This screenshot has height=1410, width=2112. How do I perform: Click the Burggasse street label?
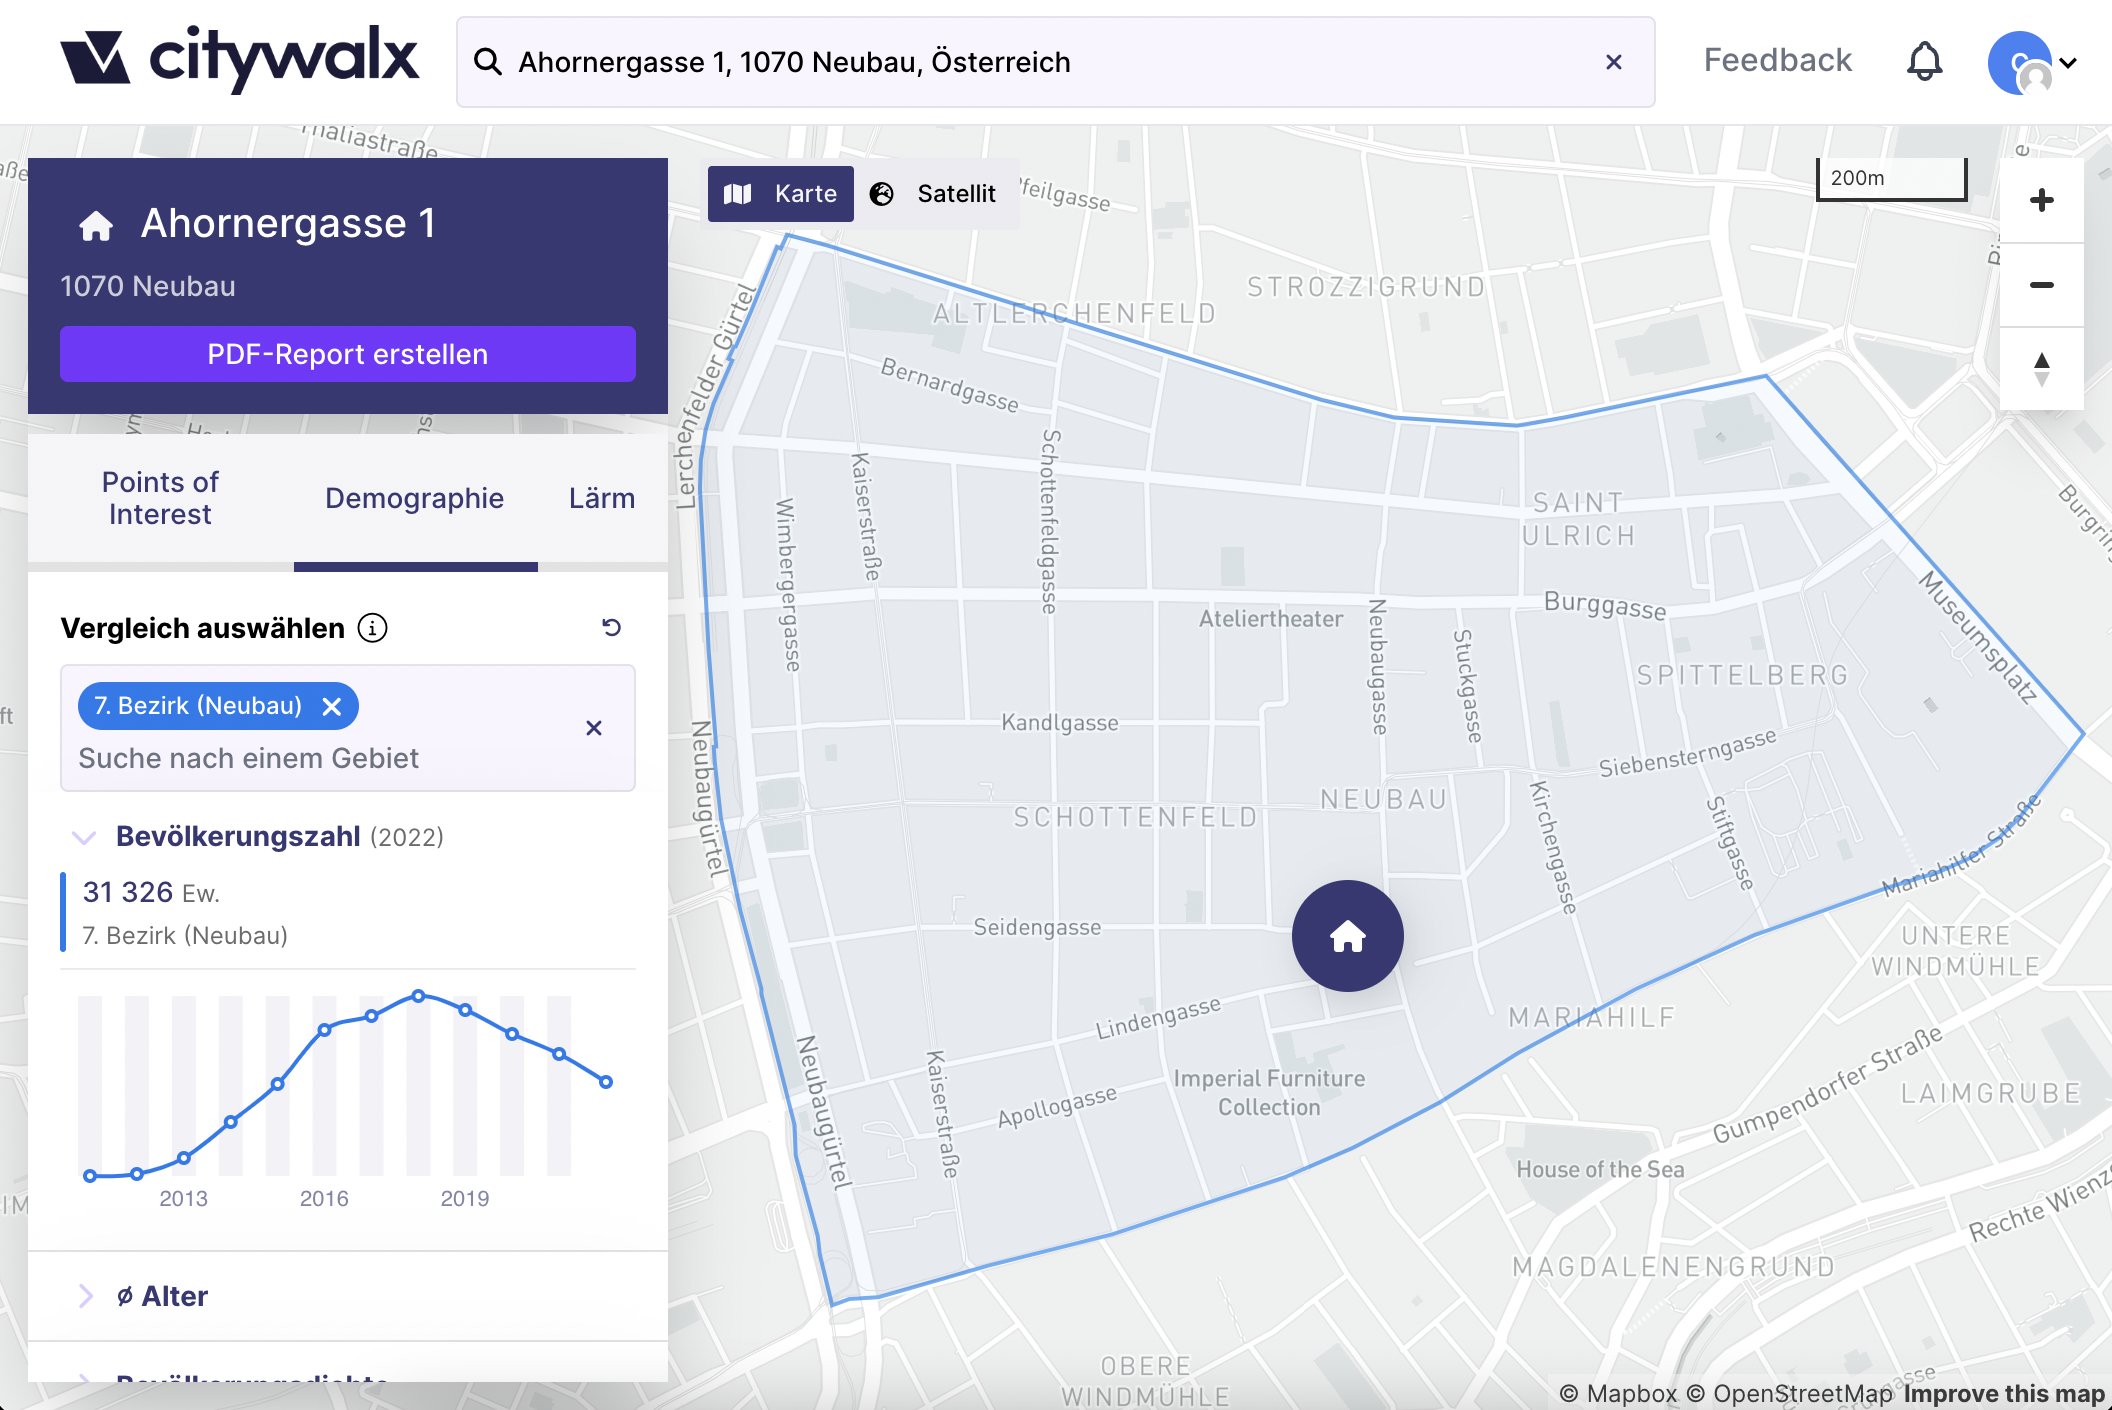click(x=1605, y=605)
